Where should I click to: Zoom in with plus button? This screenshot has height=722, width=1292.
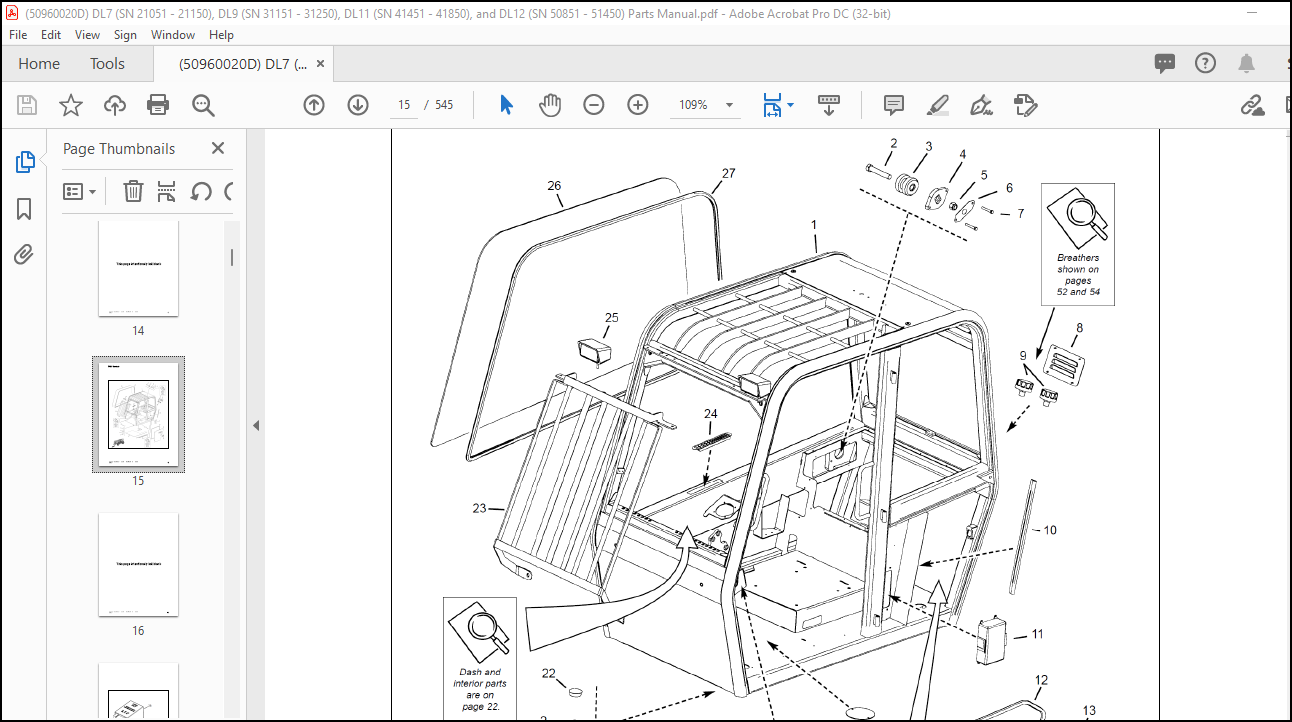pyautogui.click(x=638, y=105)
